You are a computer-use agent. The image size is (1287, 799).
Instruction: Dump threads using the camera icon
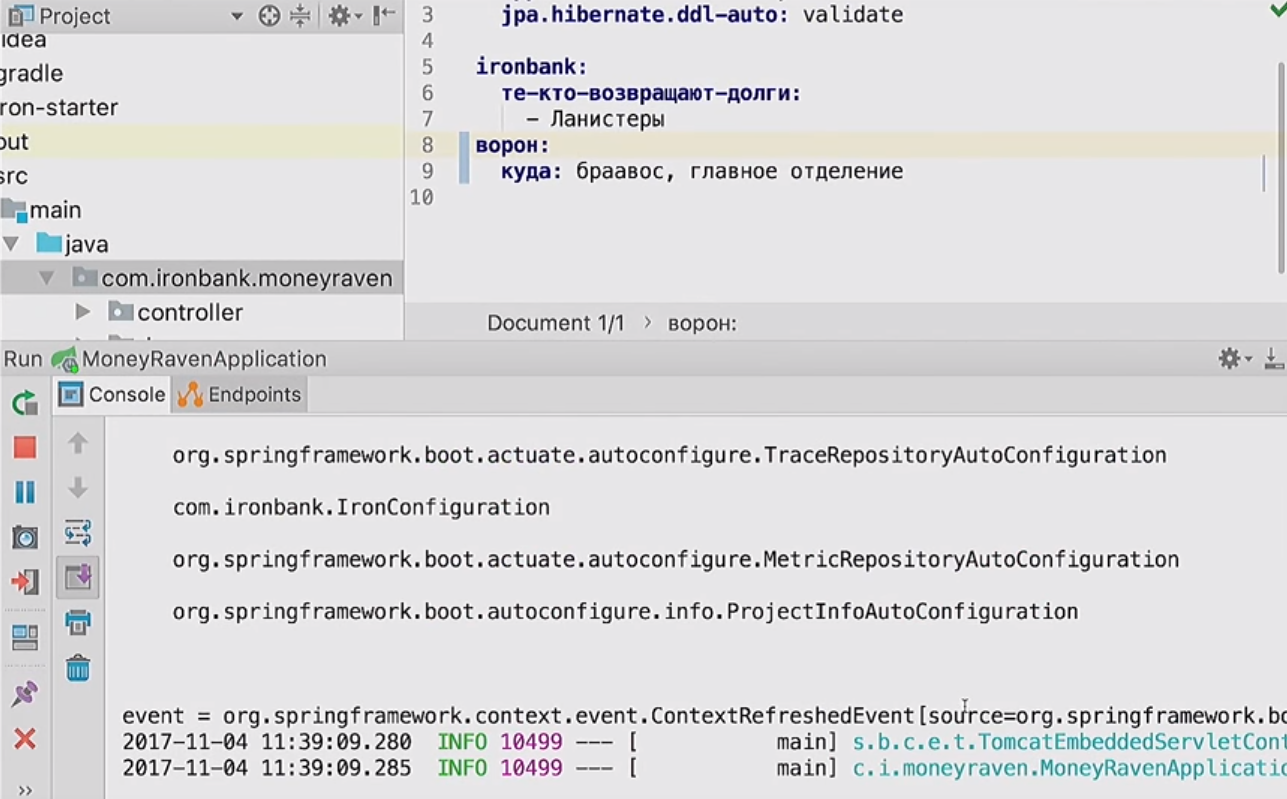pyautogui.click(x=25, y=537)
